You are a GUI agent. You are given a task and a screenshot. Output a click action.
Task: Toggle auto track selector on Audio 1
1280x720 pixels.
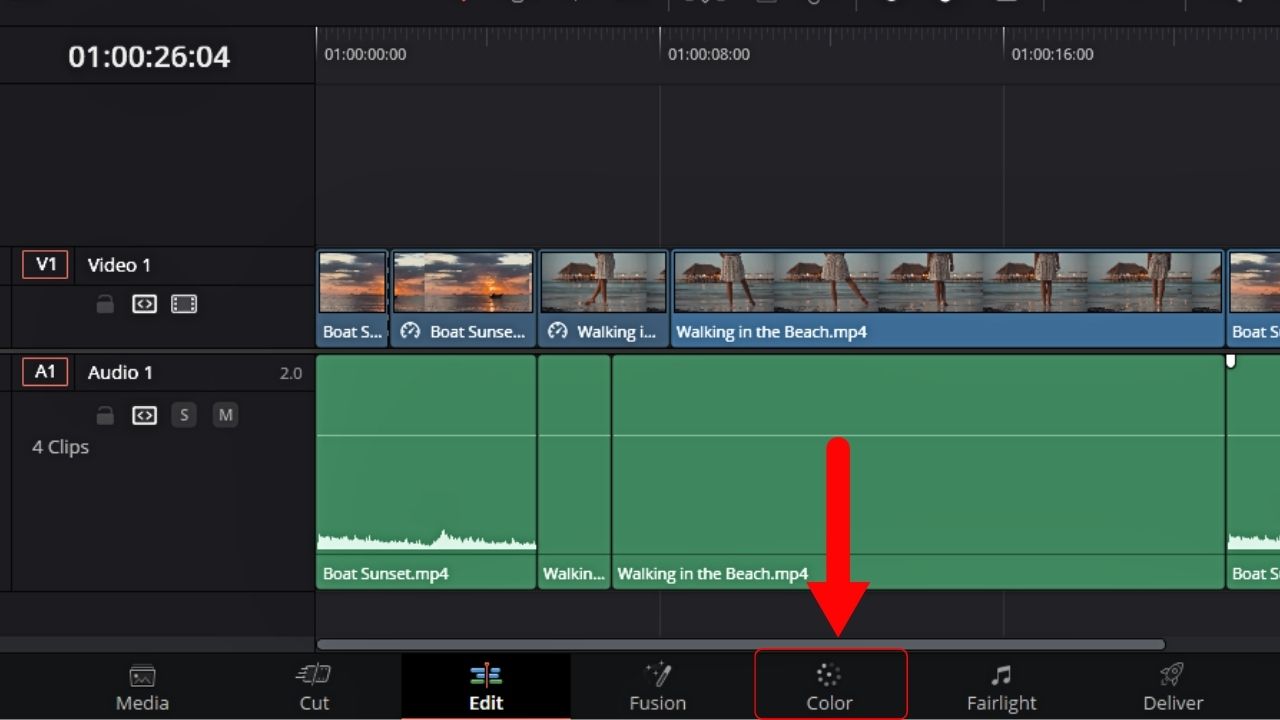[144, 415]
